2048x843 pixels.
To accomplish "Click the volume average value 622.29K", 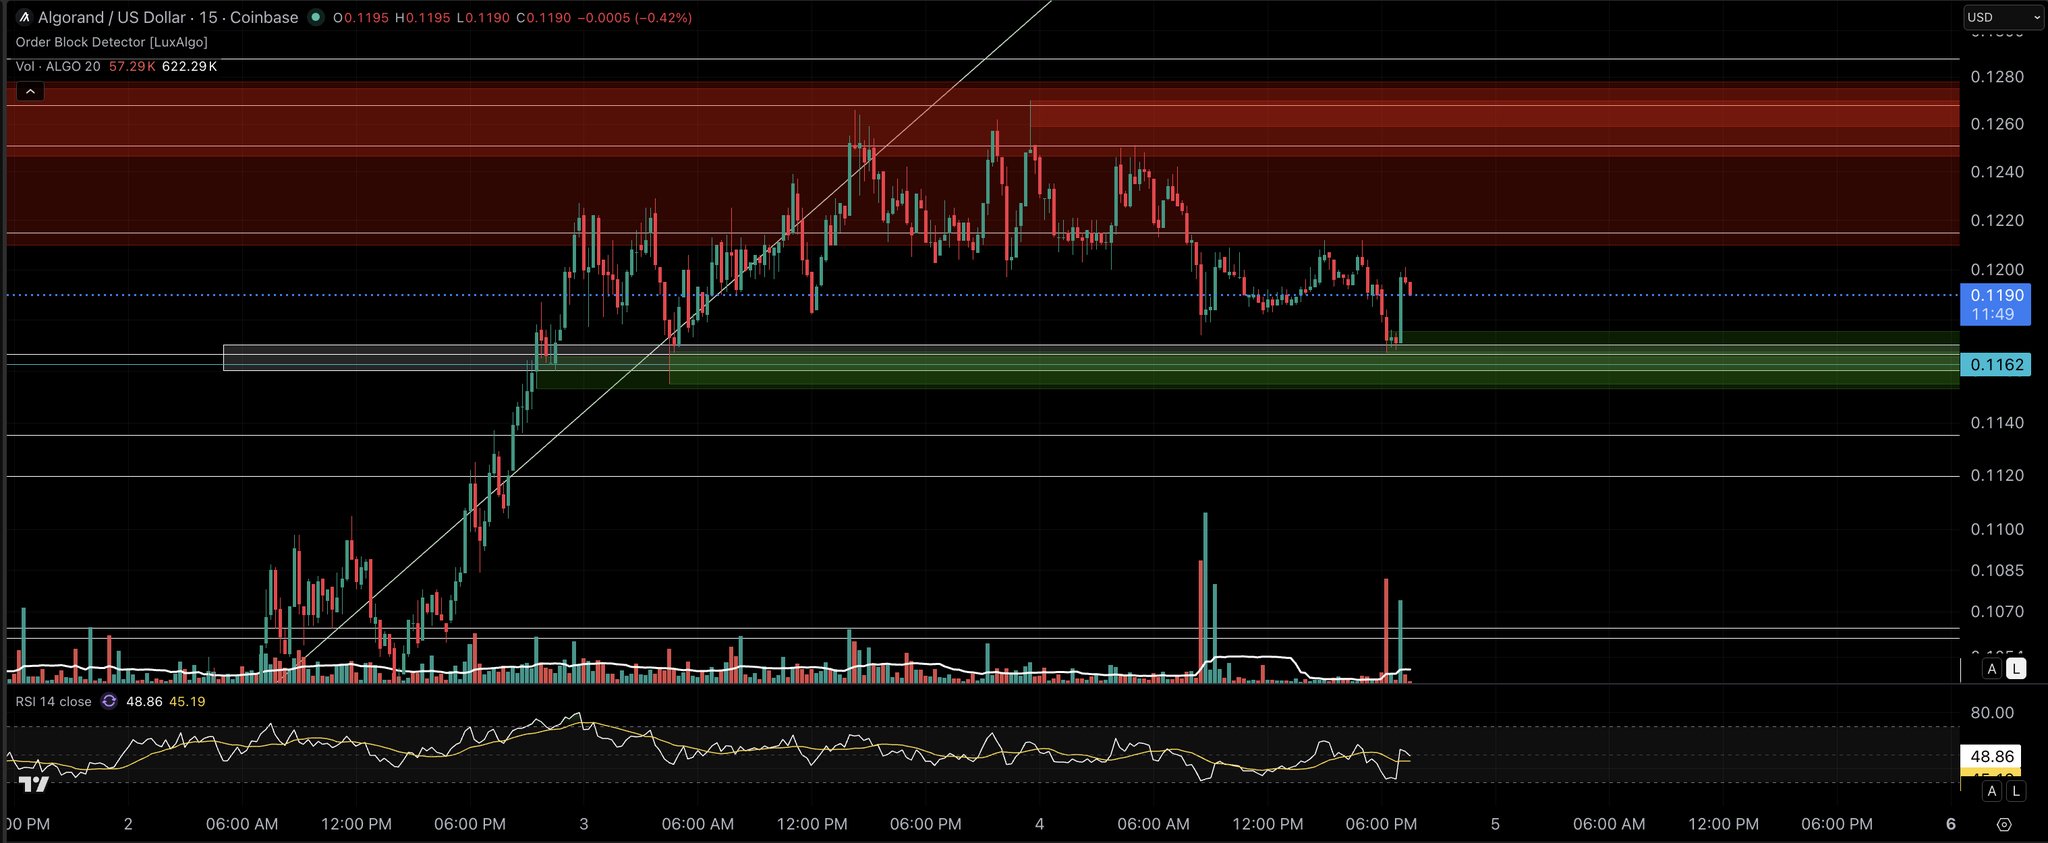I will tap(189, 67).
